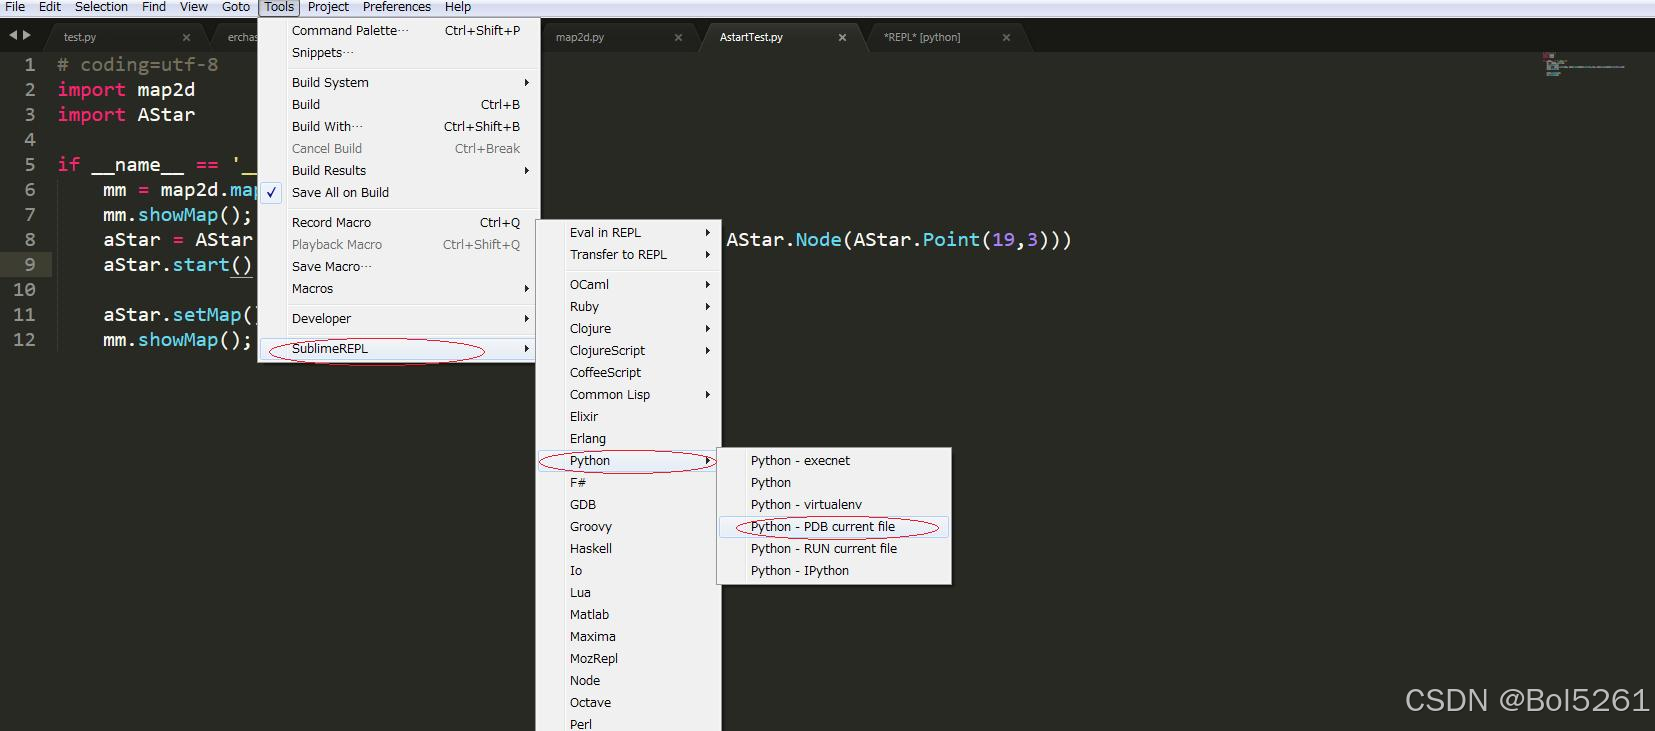Open the Project menu
This screenshot has width=1655, height=731.
tap(328, 7)
